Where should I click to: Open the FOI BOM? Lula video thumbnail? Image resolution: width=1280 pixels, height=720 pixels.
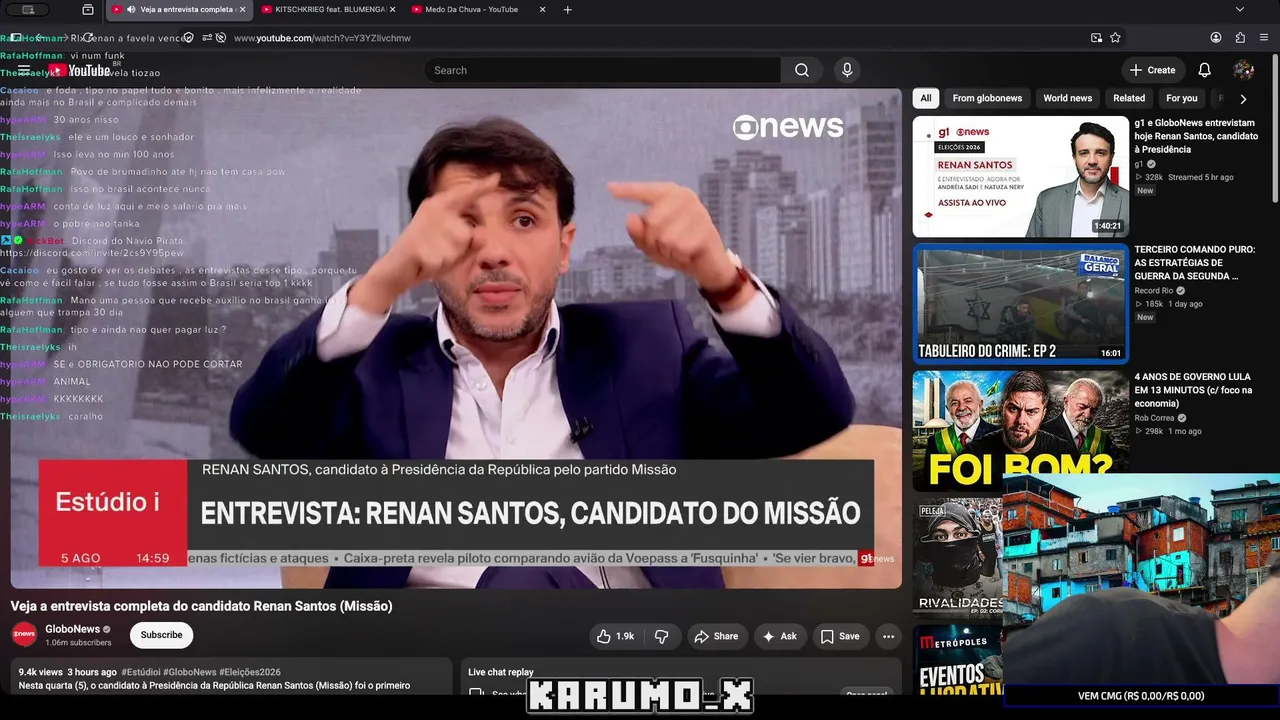(x=1020, y=431)
